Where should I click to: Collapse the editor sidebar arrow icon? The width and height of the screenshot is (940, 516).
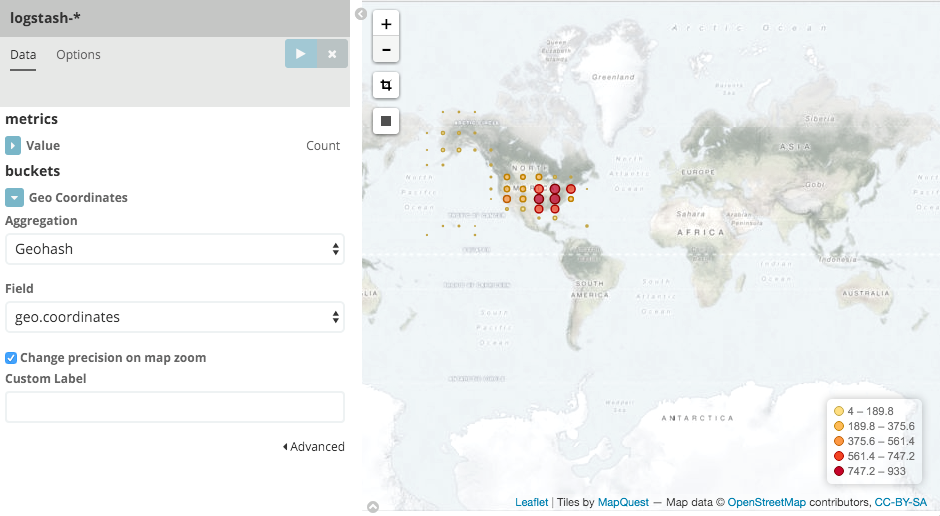(x=361, y=14)
